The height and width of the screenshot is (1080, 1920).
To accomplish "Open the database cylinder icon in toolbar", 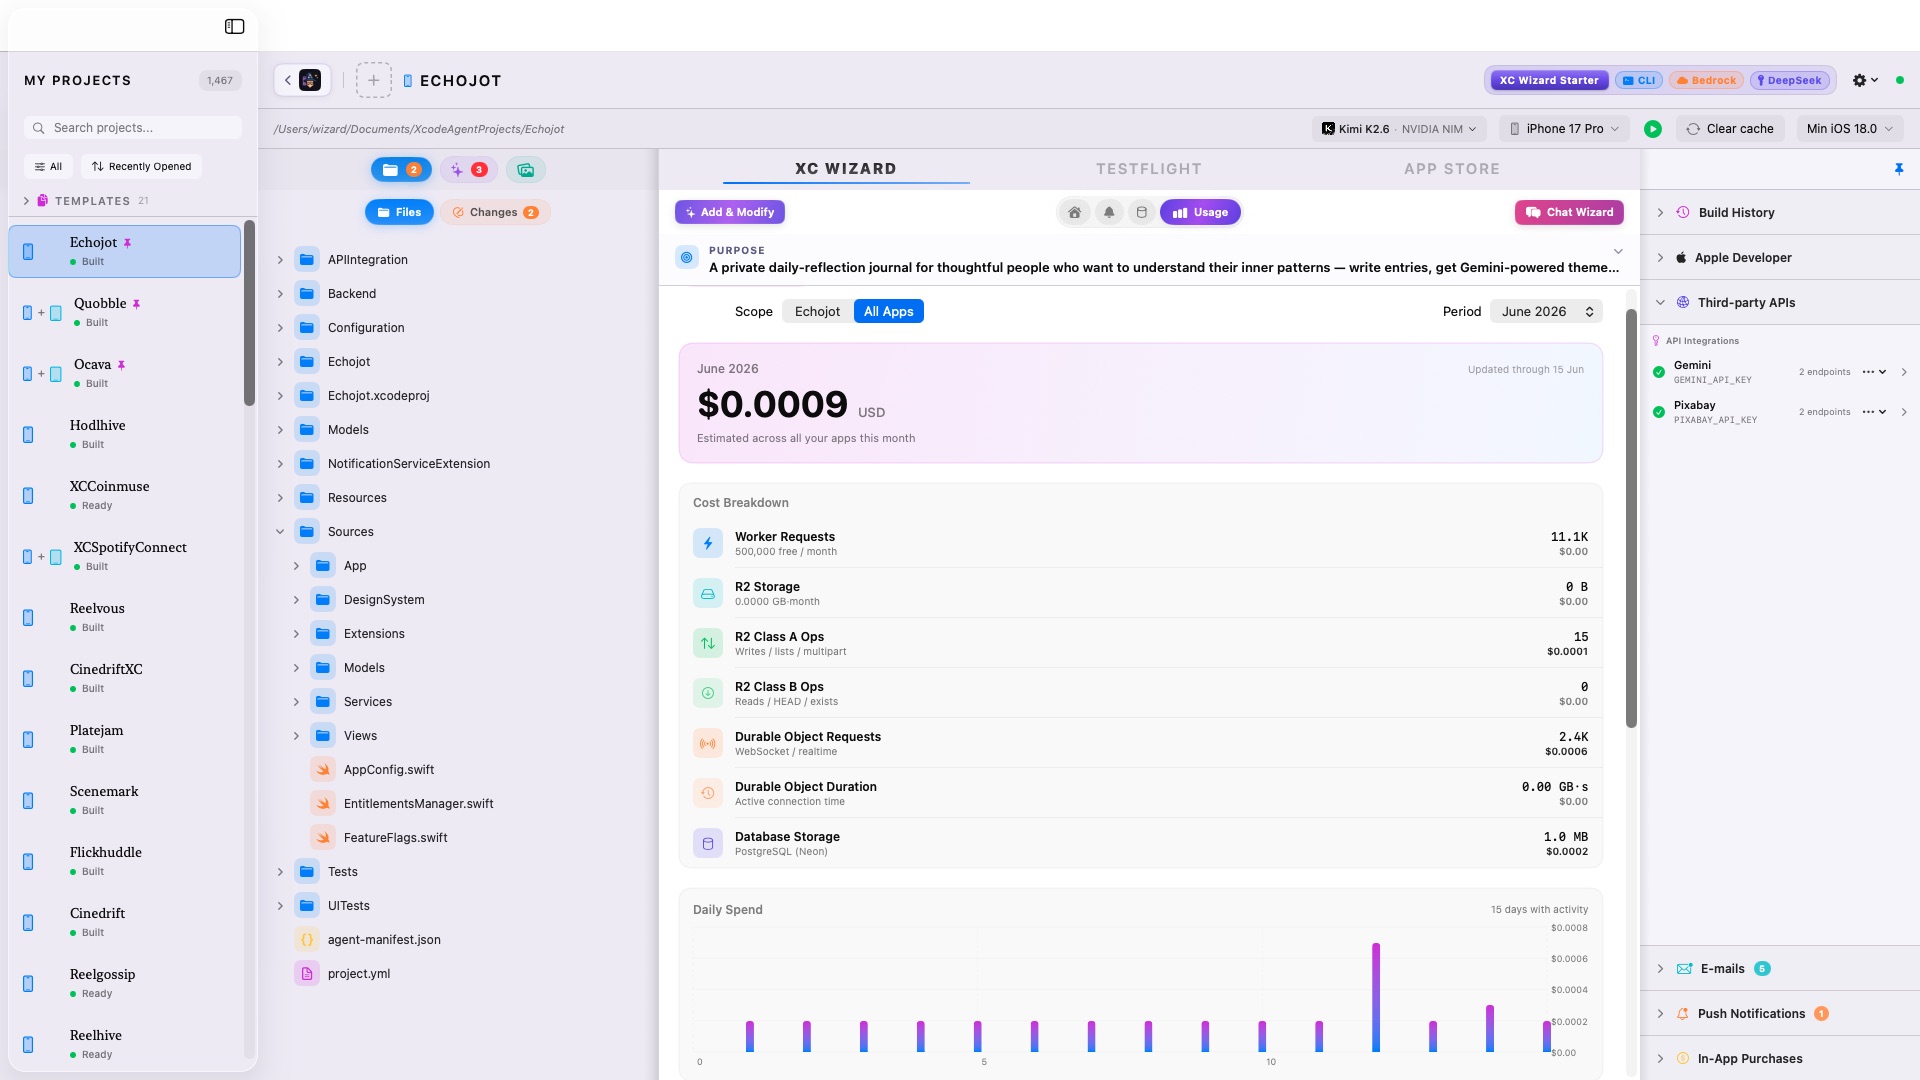I will [1141, 212].
